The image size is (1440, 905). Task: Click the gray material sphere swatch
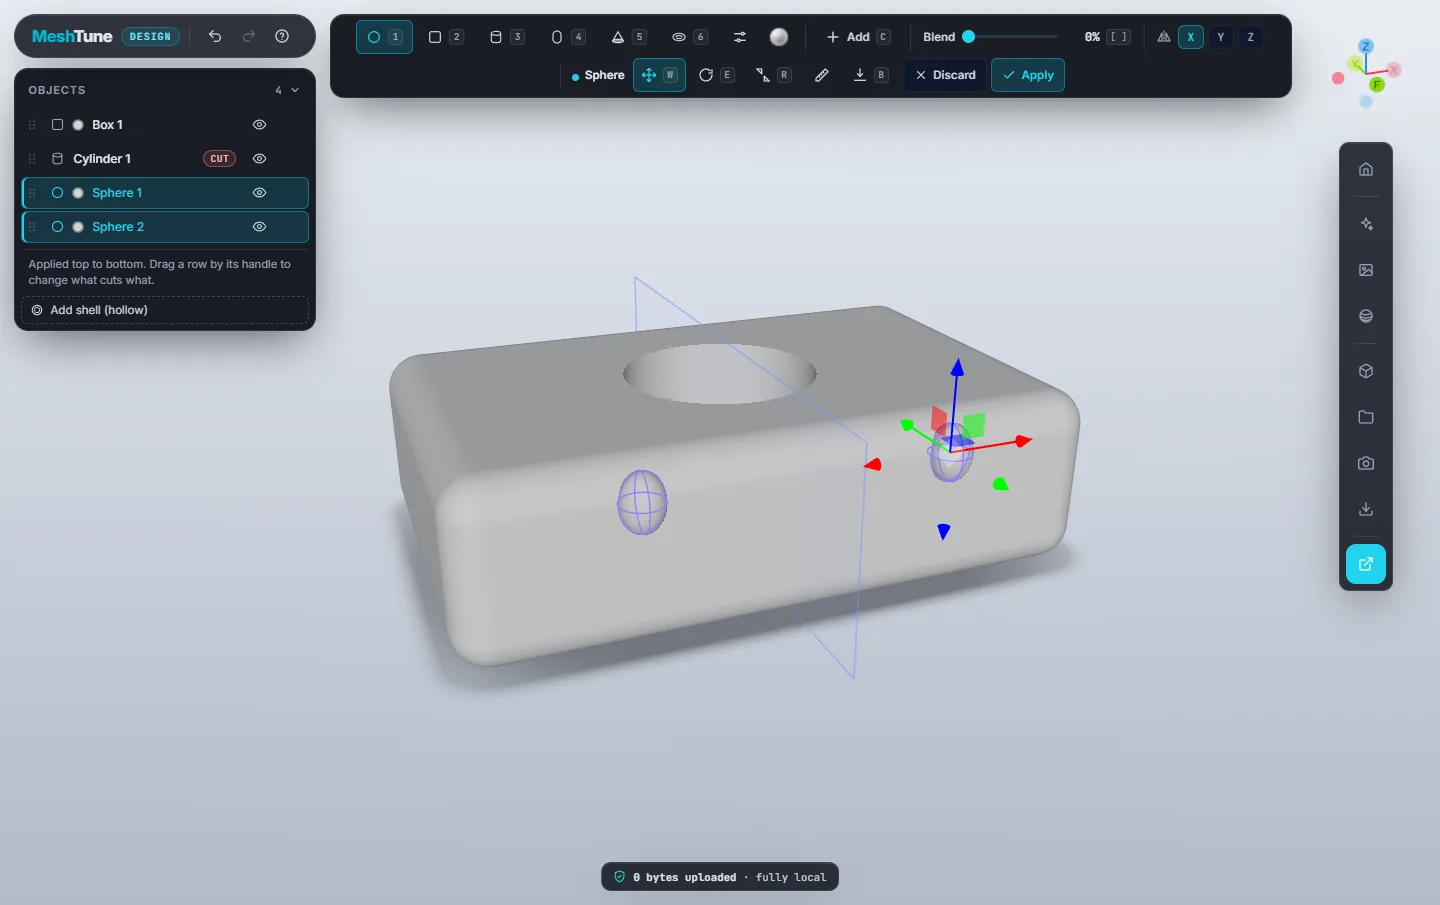coord(779,37)
